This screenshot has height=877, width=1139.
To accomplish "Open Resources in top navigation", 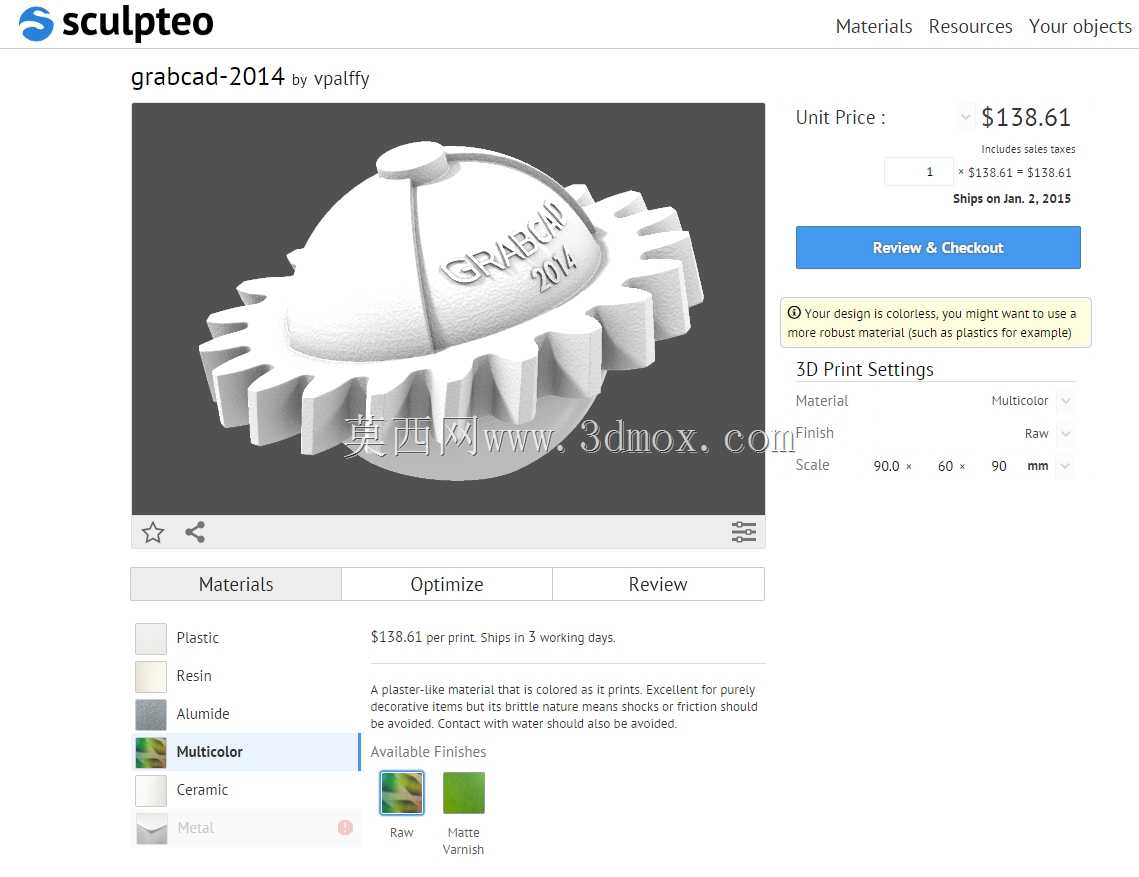I will click(x=970, y=26).
